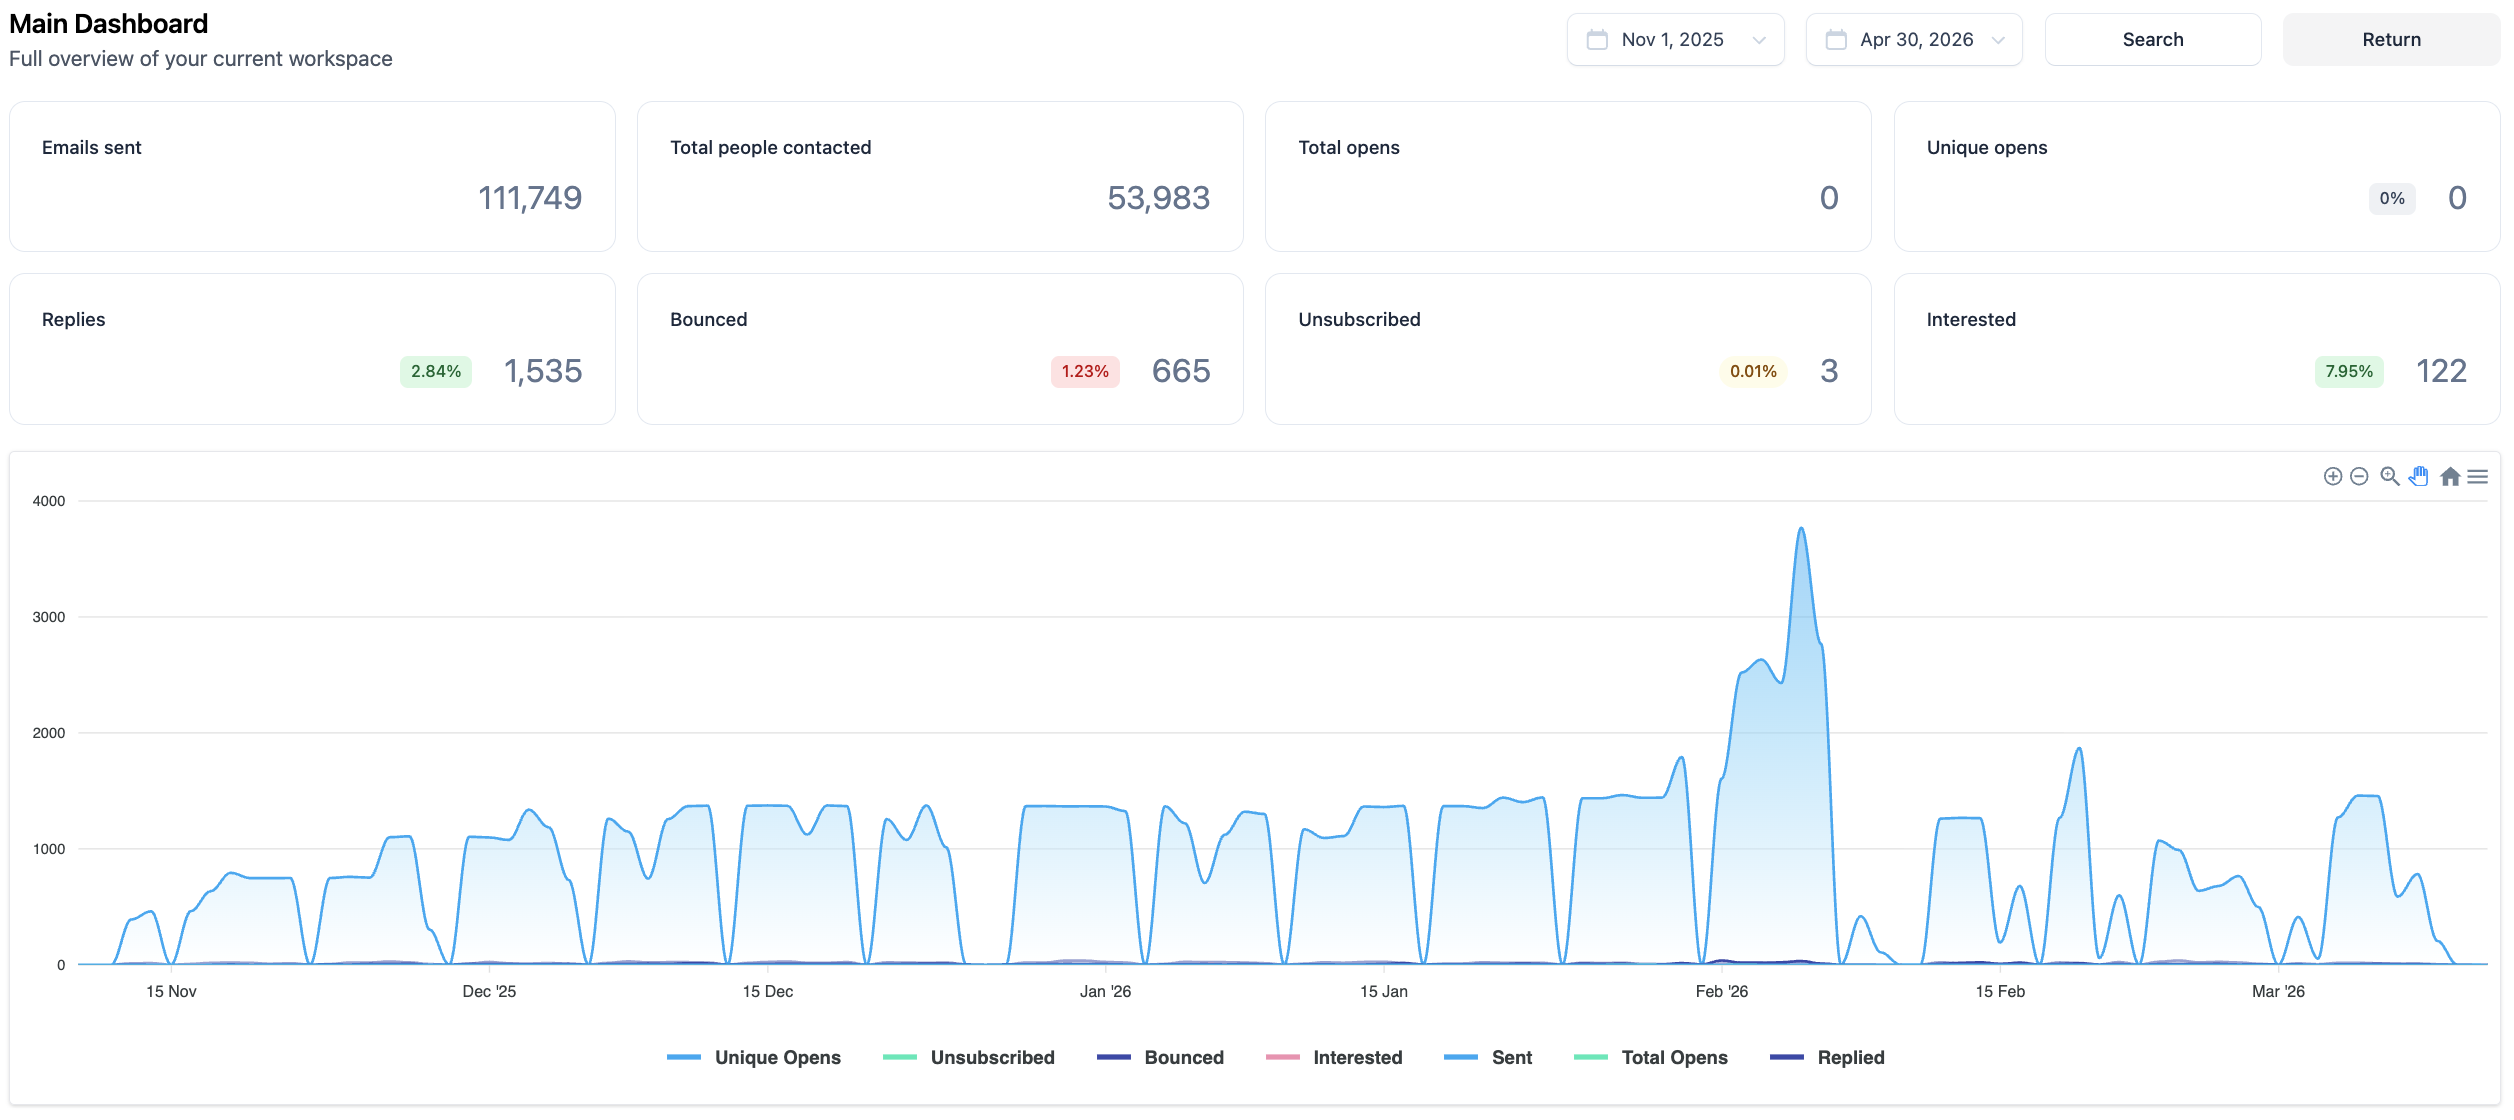Toggle Unsubscribed series in legend
Image resolution: width=2514 pixels, height=1120 pixels.
tap(969, 1057)
